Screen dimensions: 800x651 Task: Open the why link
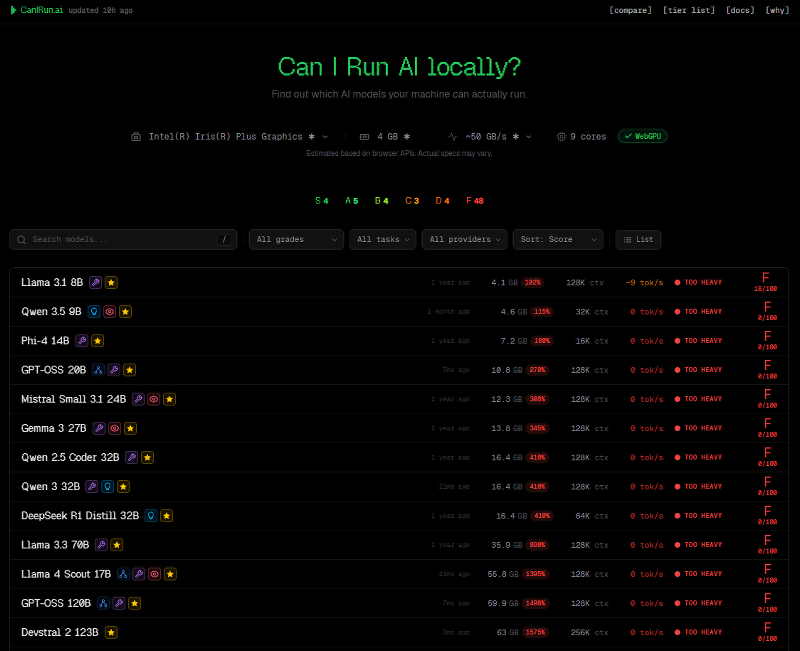[777, 10]
